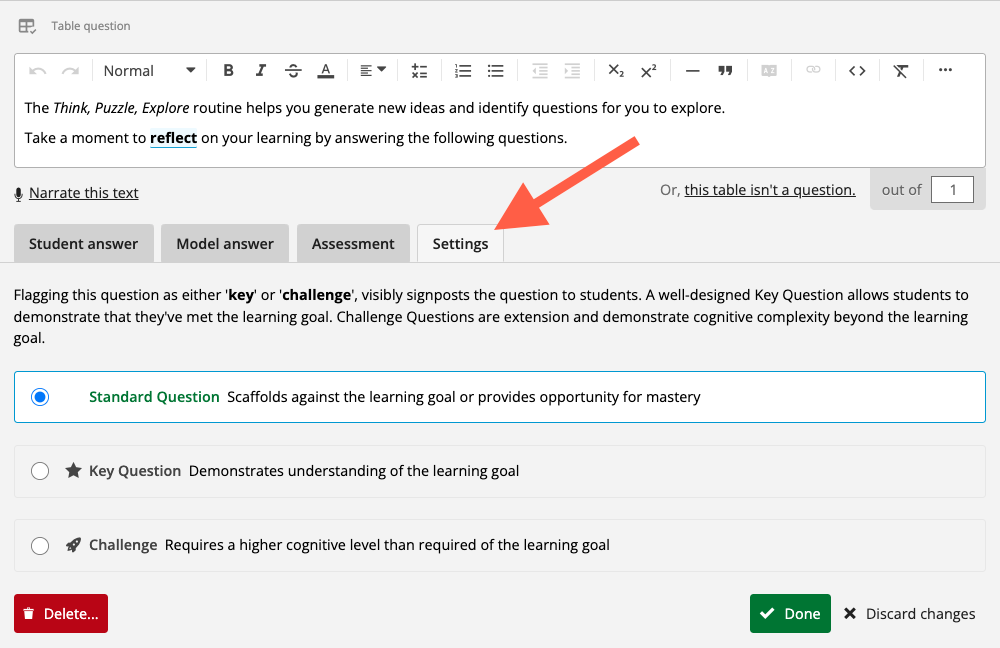Screen dimensions: 1000x648
Task: Click the 'out of' marks field
Action: click(x=952, y=189)
